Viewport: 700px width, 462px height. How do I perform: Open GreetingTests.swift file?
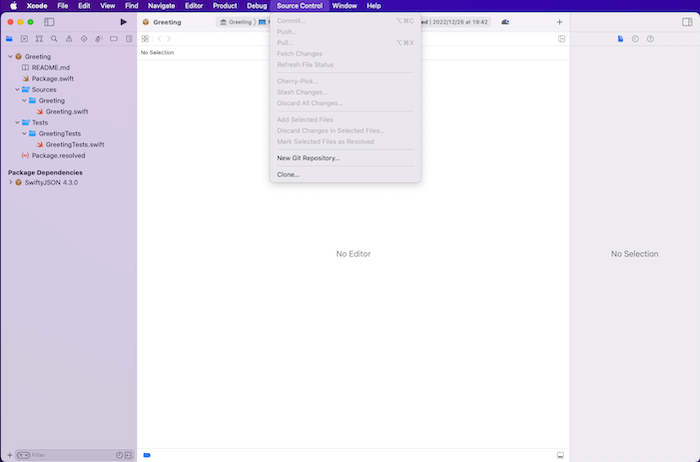[75, 145]
